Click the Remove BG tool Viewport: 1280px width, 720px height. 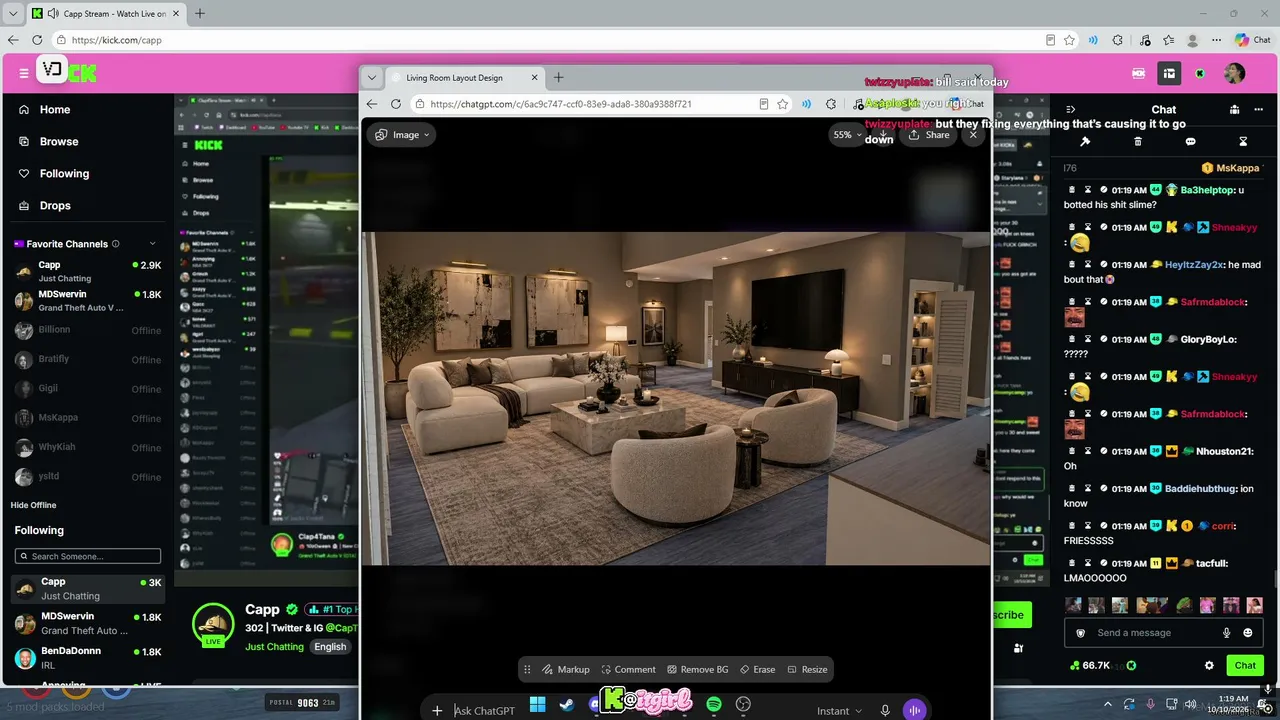(697, 670)
